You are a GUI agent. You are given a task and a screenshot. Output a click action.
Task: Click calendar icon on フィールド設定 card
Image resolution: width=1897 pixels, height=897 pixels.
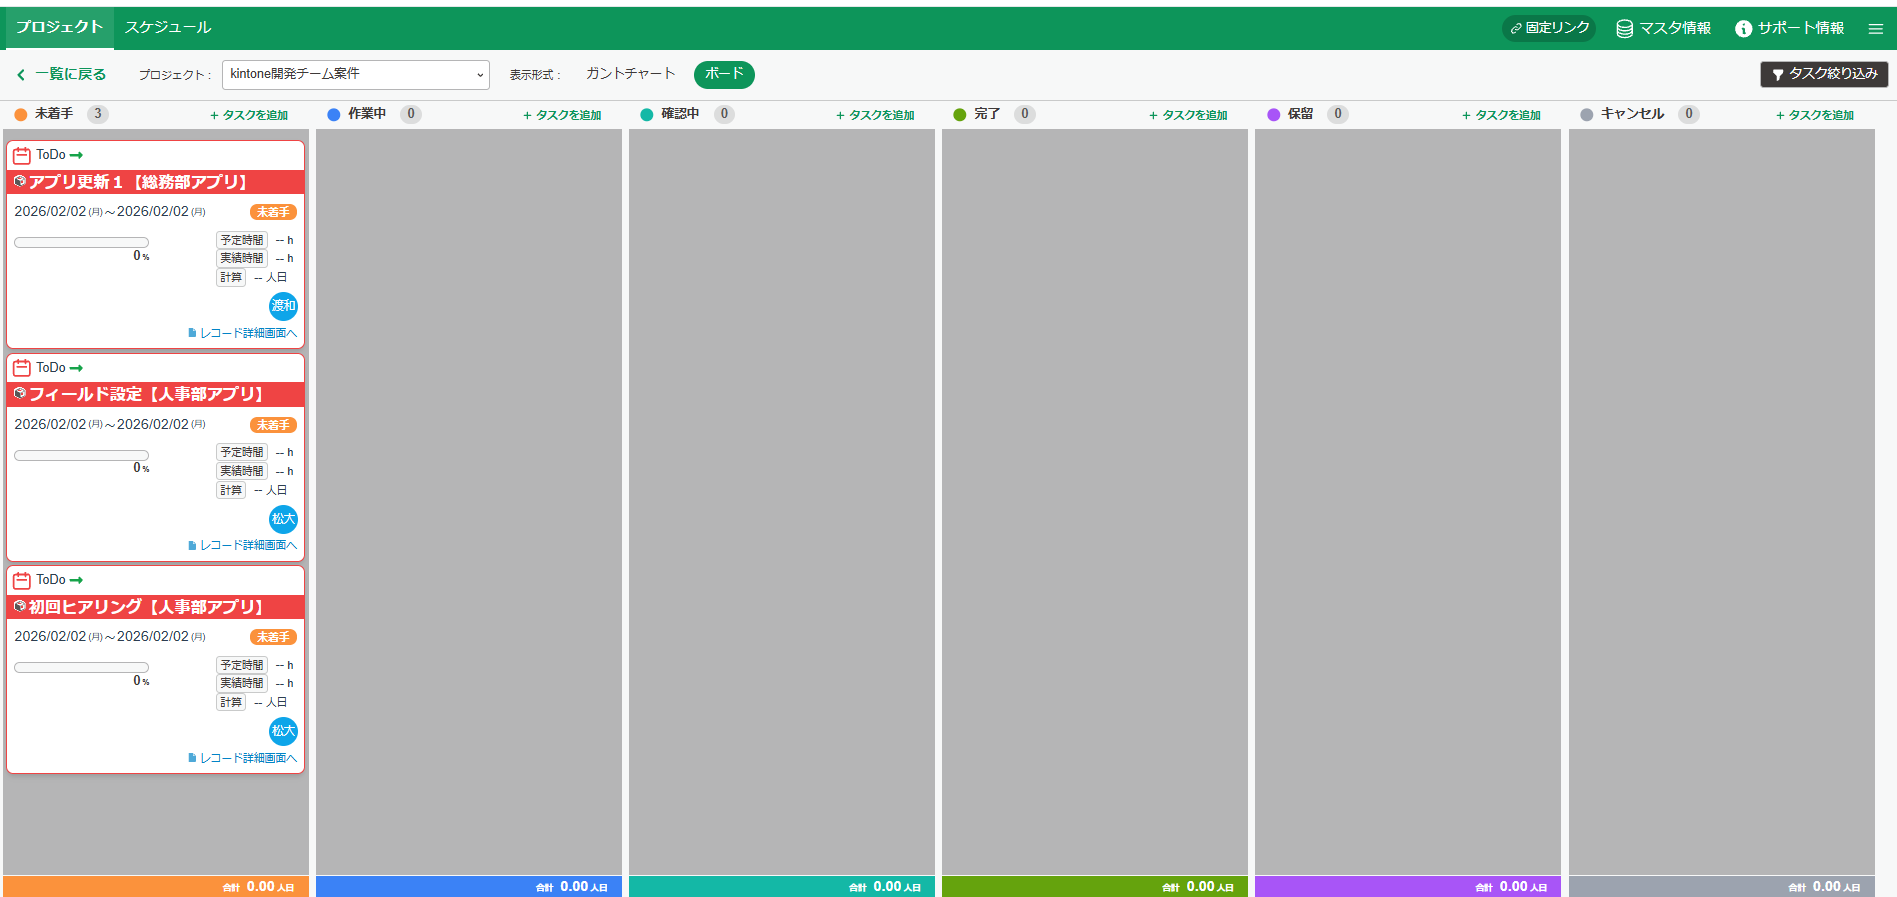[22, 368]
